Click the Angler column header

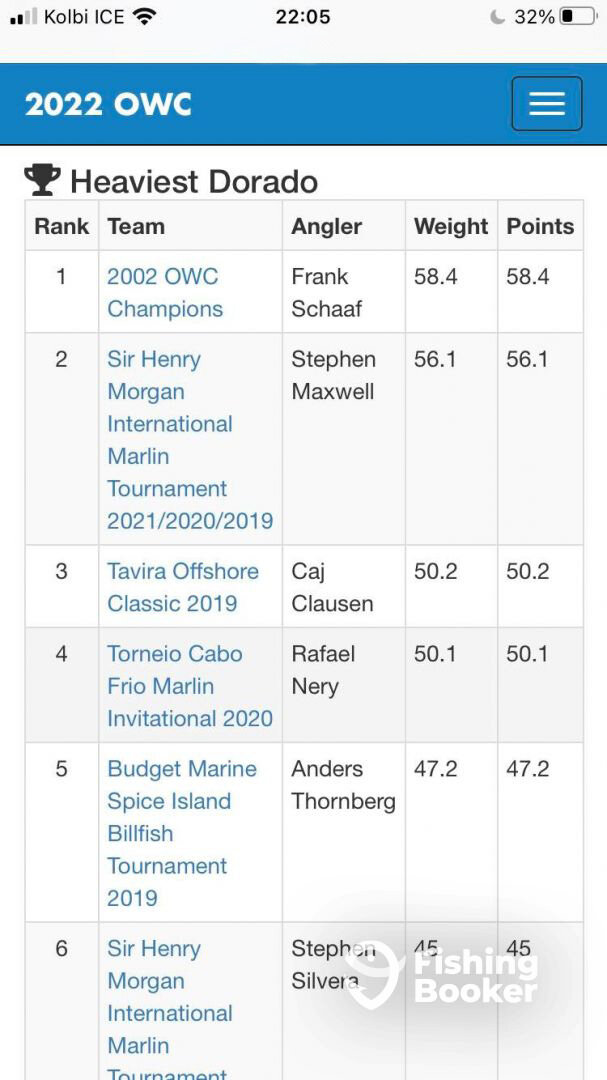pyautogui.click(x=326, y=226)
